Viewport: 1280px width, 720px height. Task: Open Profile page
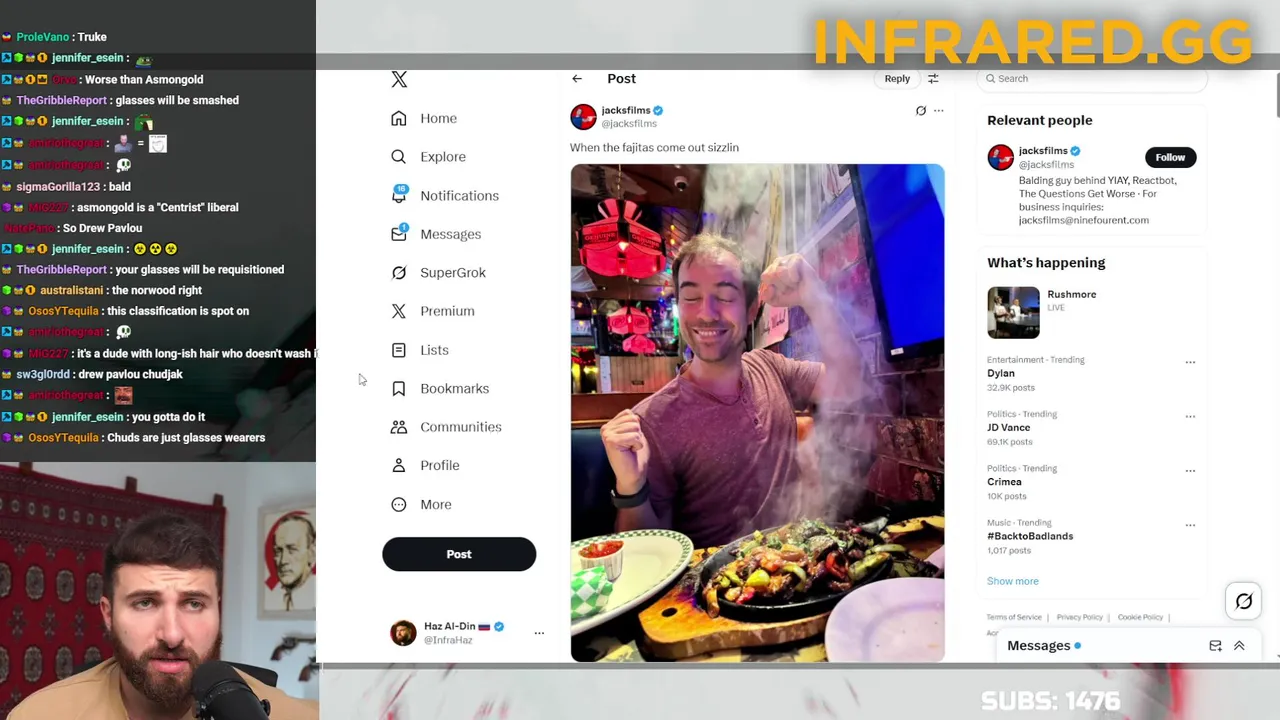tap(440, 465)
